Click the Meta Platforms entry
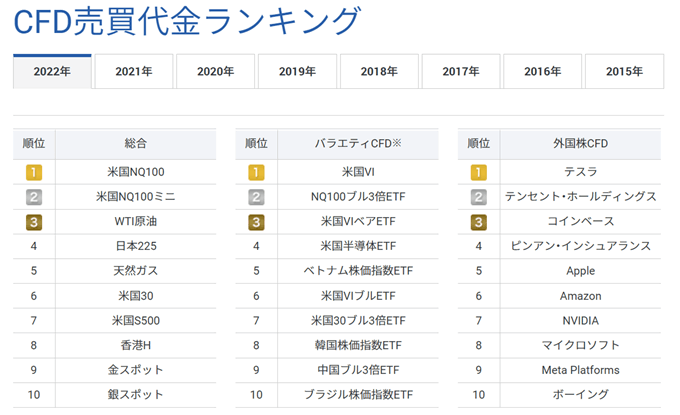The width and height of the screenshot is (680, 415). [x=581, y=370]
